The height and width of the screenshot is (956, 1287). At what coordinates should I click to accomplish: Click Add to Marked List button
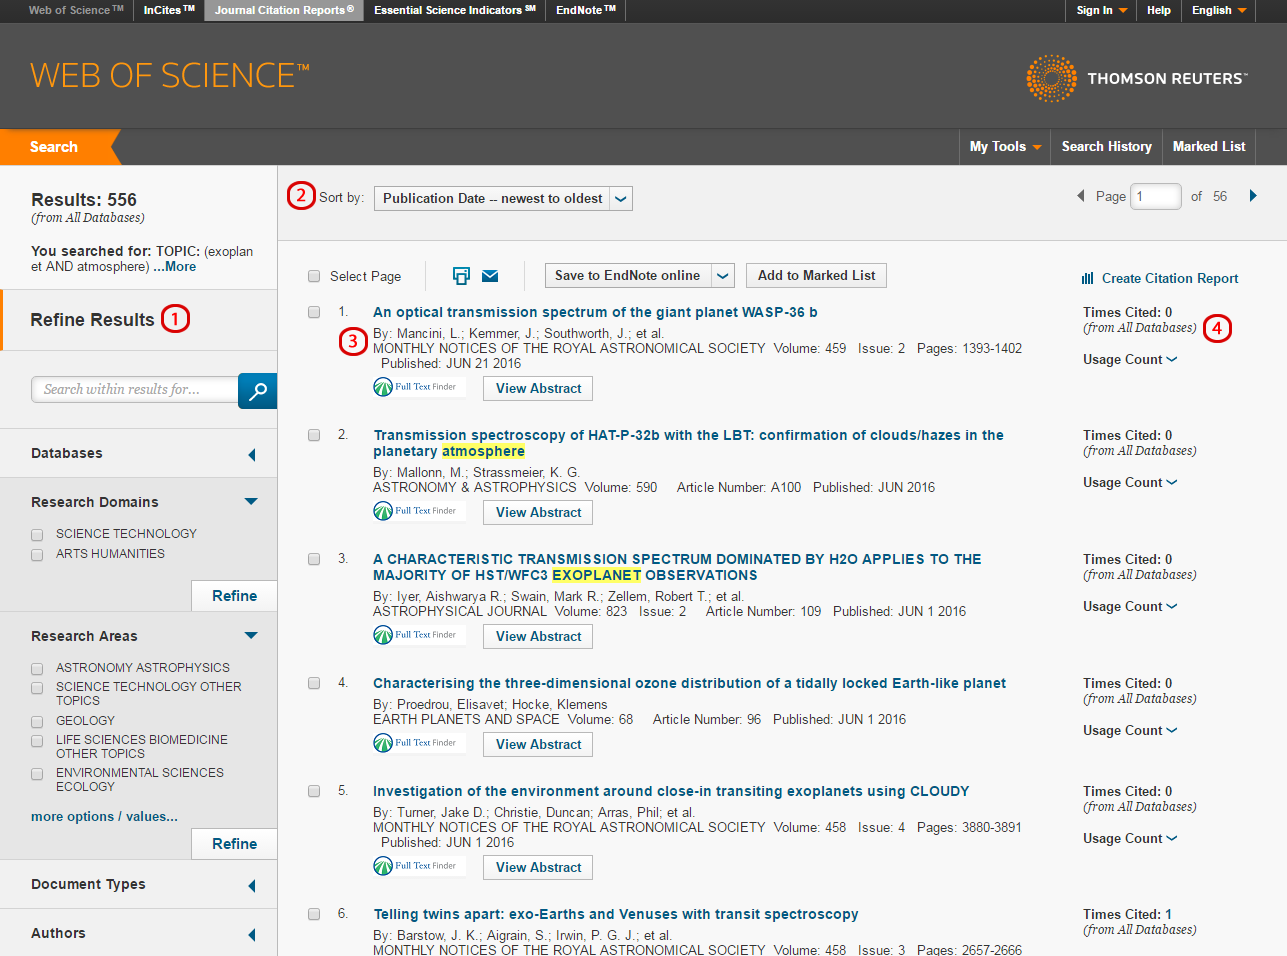click(816, 275)
